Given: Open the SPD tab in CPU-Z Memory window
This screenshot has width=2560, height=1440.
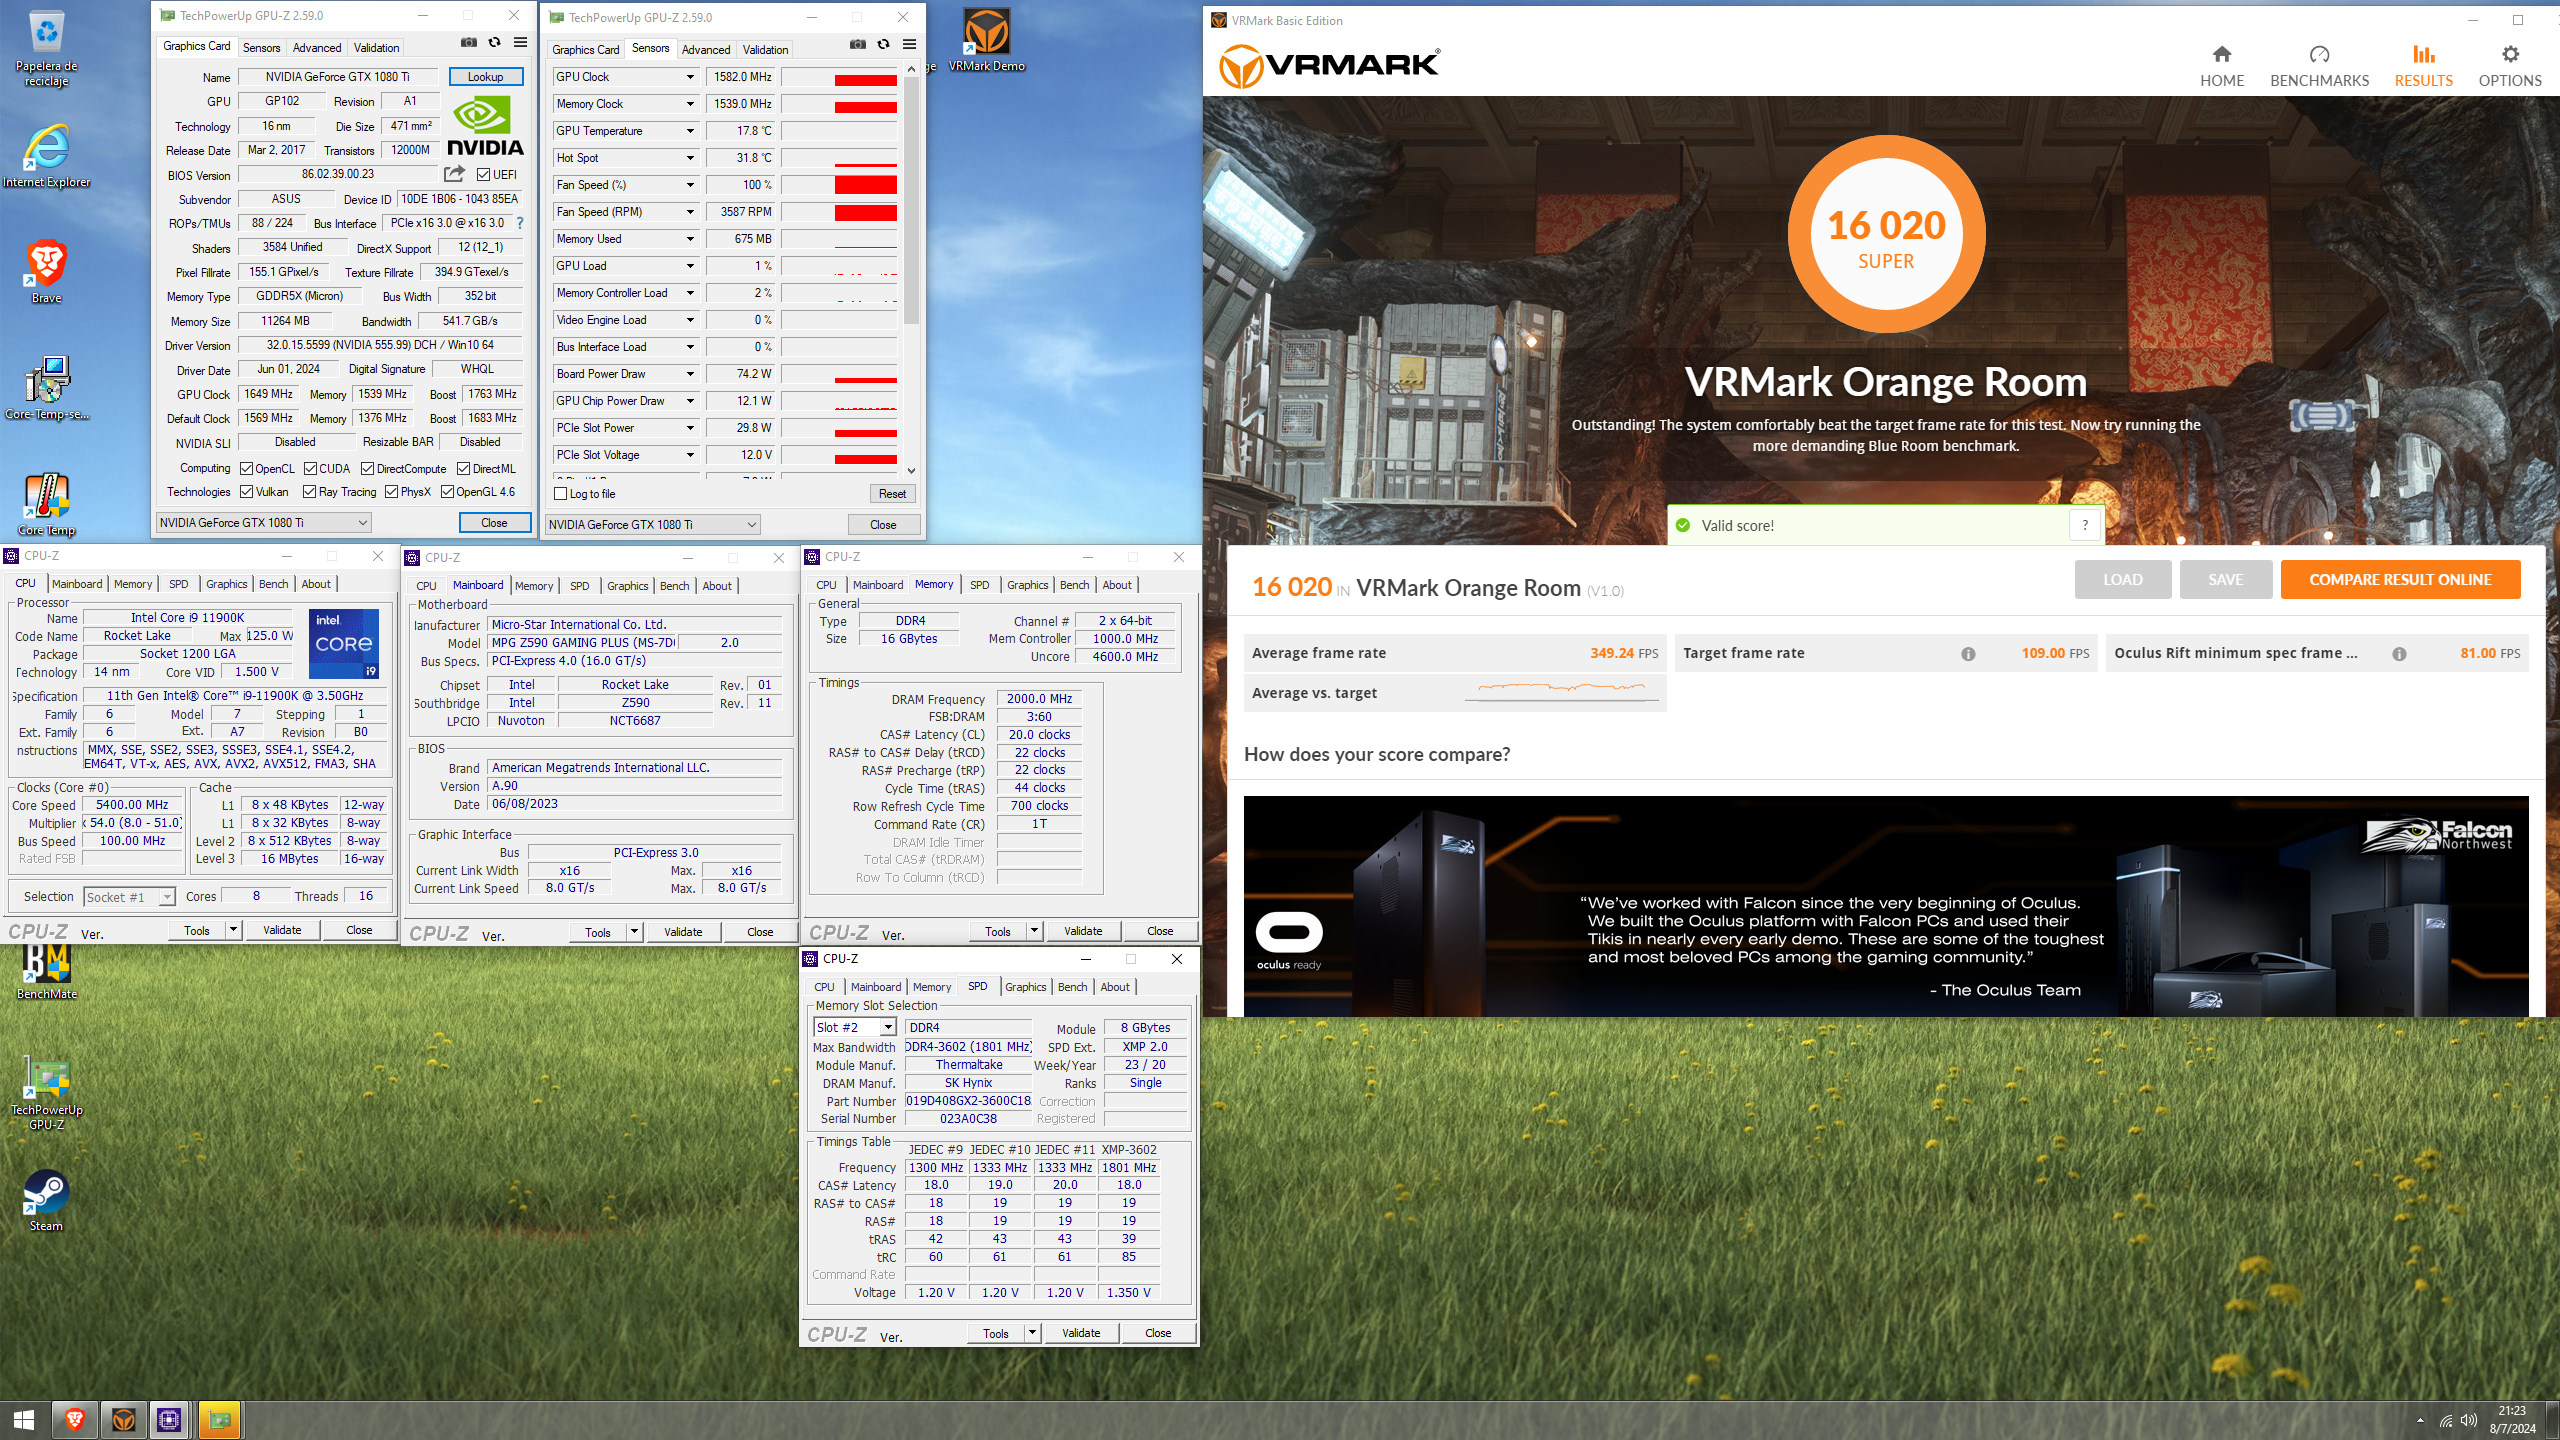Looking at the screenshot, I should pyautogui.click(x=980, y=585).
